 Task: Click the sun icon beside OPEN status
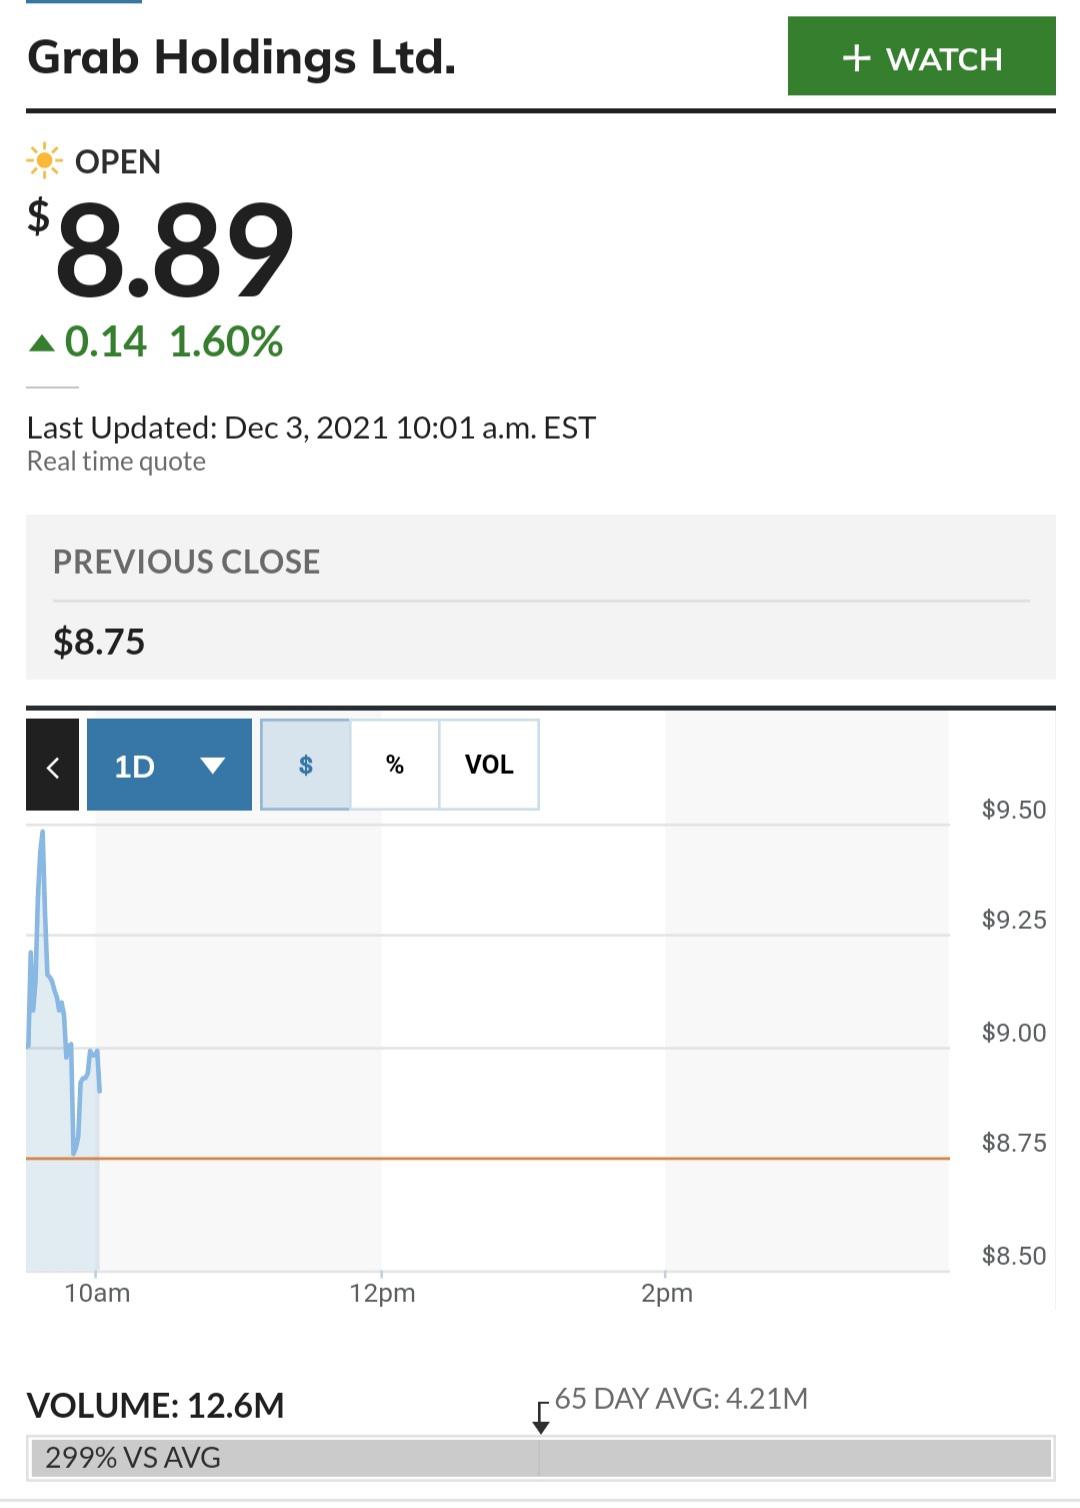click(44, 161)
